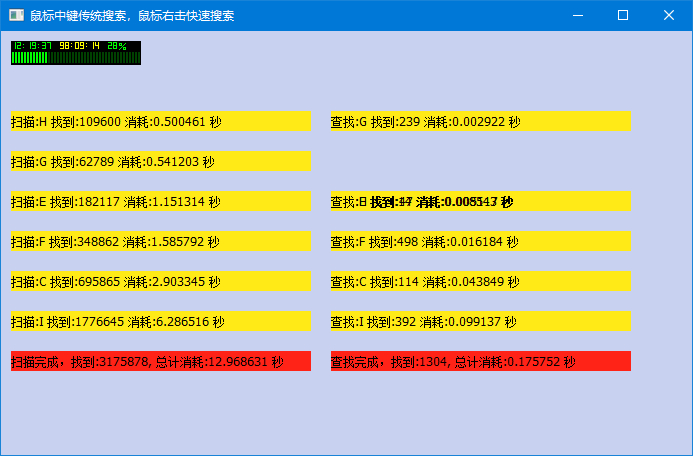Select the row '查找:F 找到:498'

point(481,241)
